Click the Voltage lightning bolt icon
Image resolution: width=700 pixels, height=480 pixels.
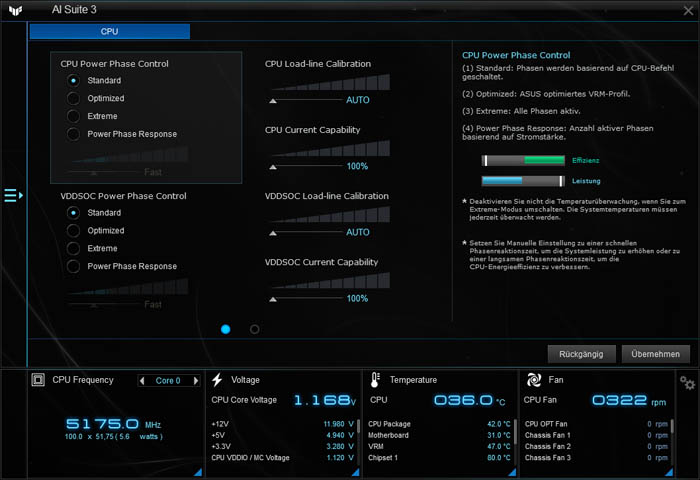tap(217, 380)
